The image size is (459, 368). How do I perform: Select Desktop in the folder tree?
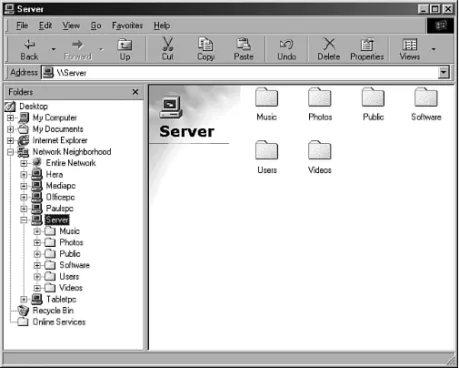click(34, 106)
